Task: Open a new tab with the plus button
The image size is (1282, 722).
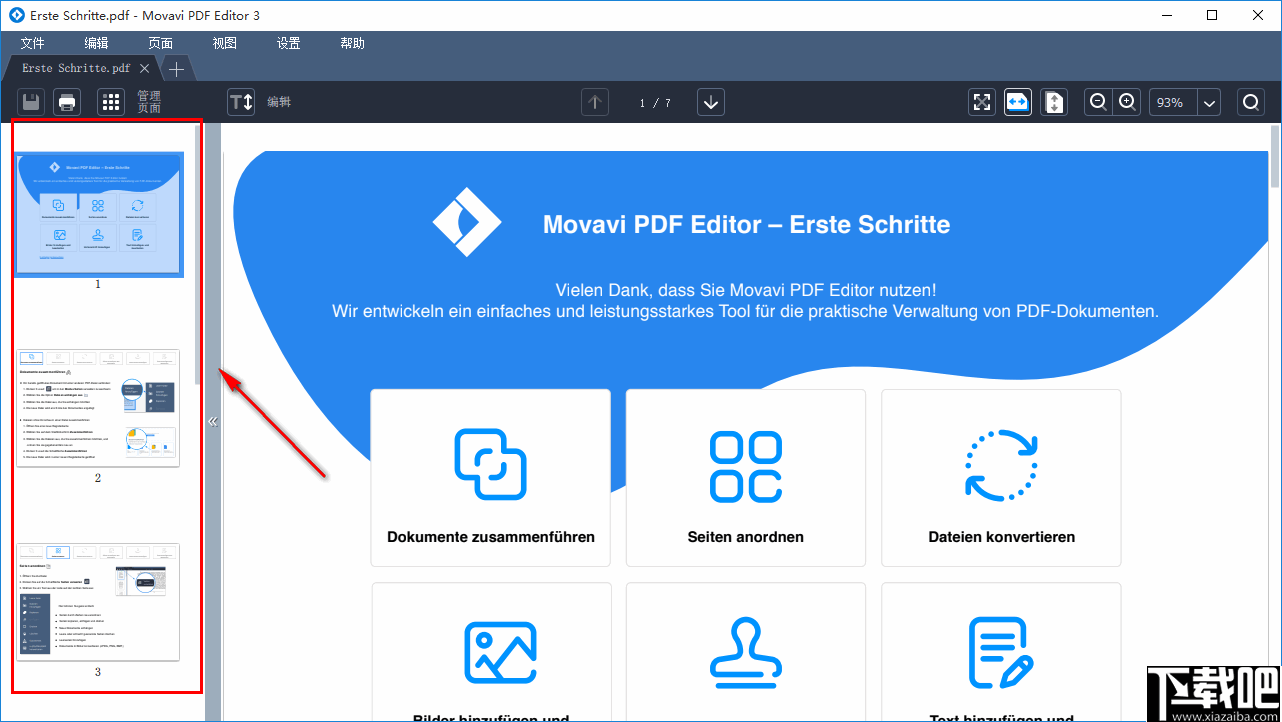Action: coord(175,68)
